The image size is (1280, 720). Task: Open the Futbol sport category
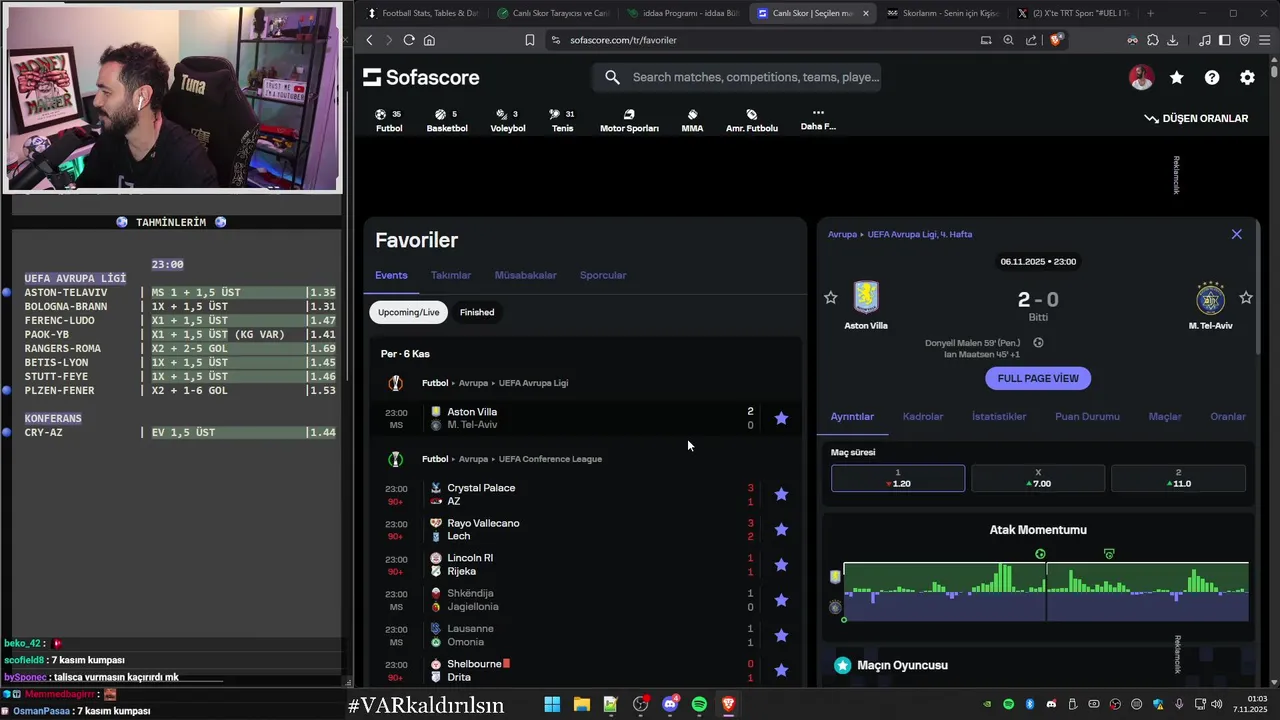[389, 121]
